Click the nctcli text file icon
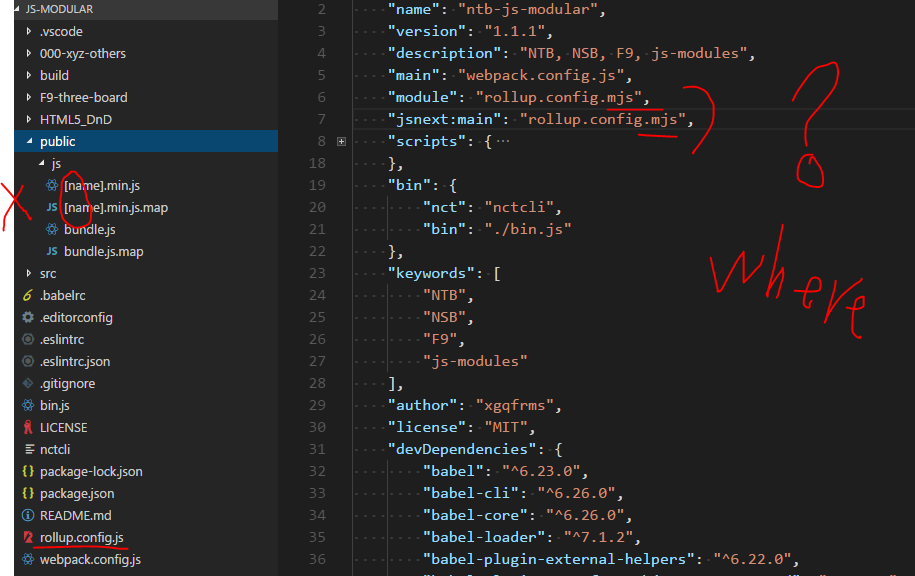The image size is (915, 576). point(29,449)
